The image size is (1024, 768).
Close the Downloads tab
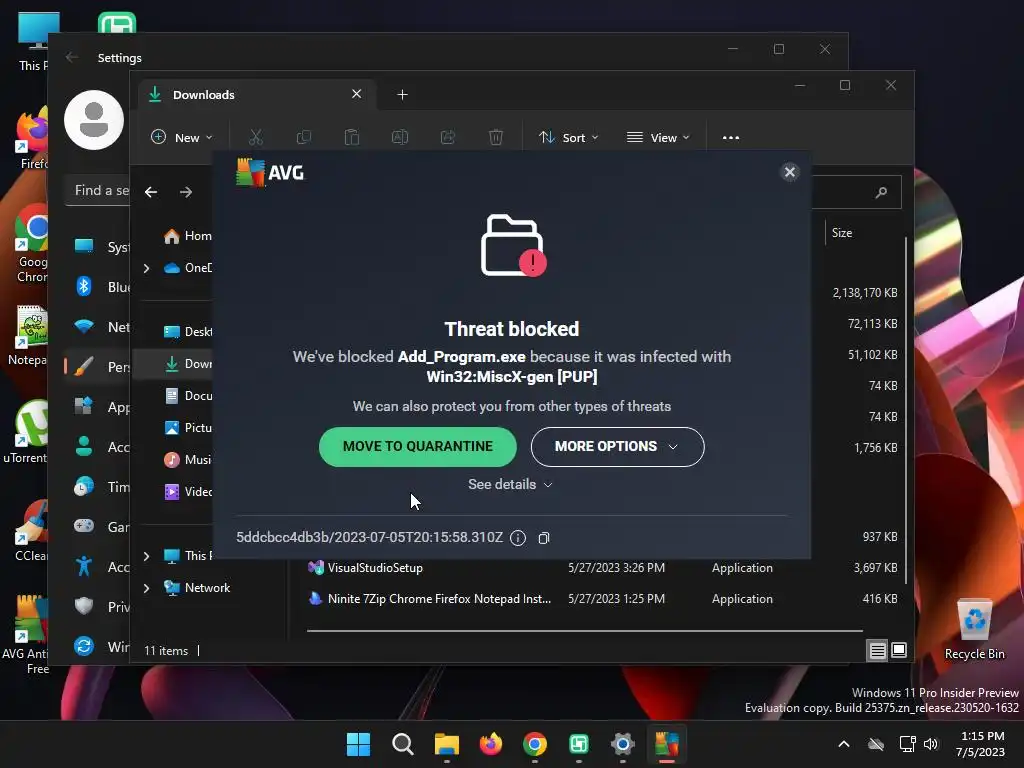coord(357,94)
